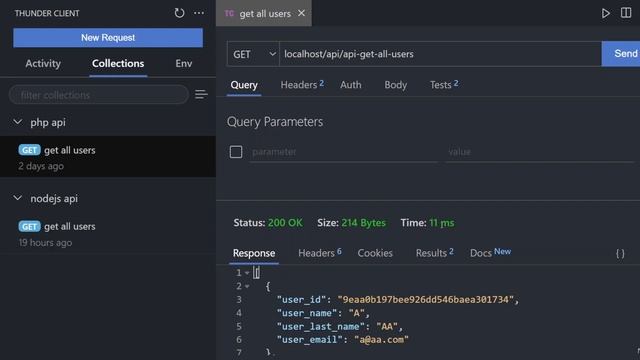
Task: Click the Send button
Action: click(621, 53)
